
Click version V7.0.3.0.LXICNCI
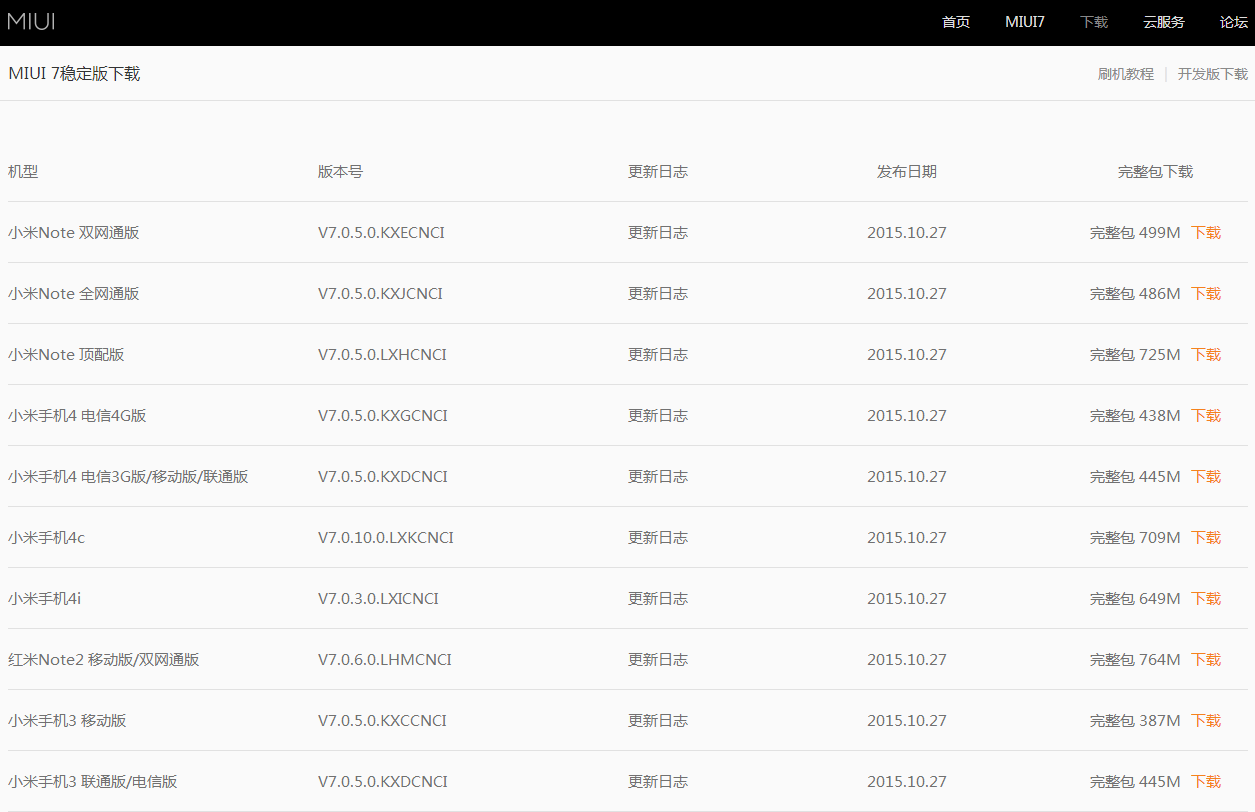378,599
